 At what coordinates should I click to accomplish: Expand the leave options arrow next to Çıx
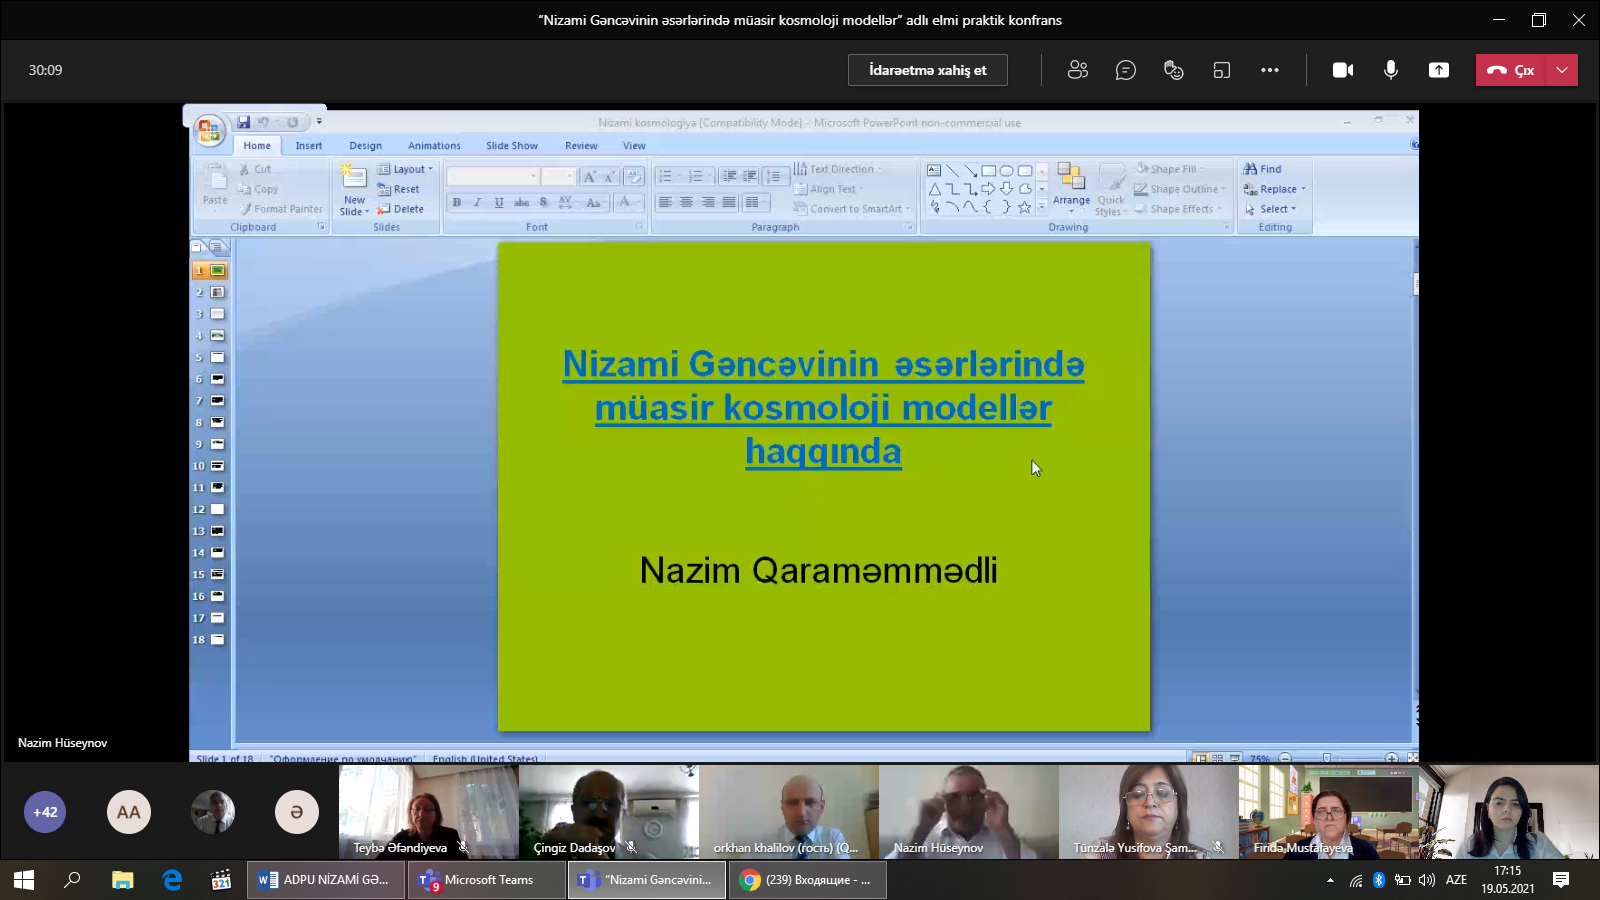click(1562, 70)
